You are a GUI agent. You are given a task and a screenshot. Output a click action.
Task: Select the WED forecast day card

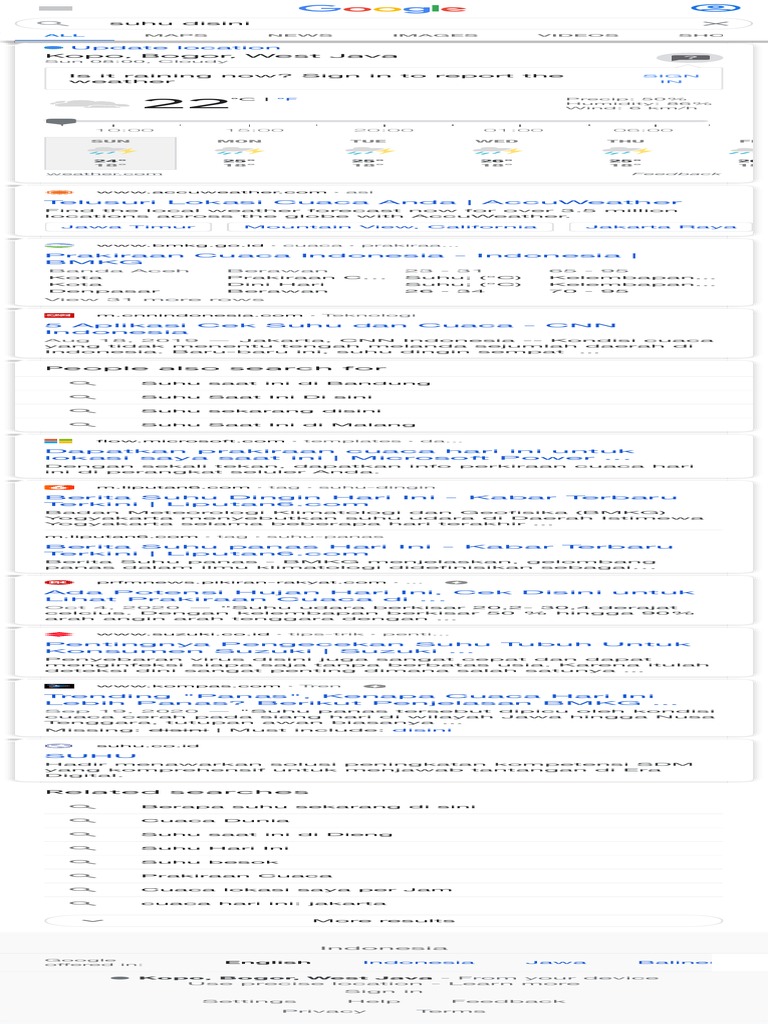tap(496, 154)
